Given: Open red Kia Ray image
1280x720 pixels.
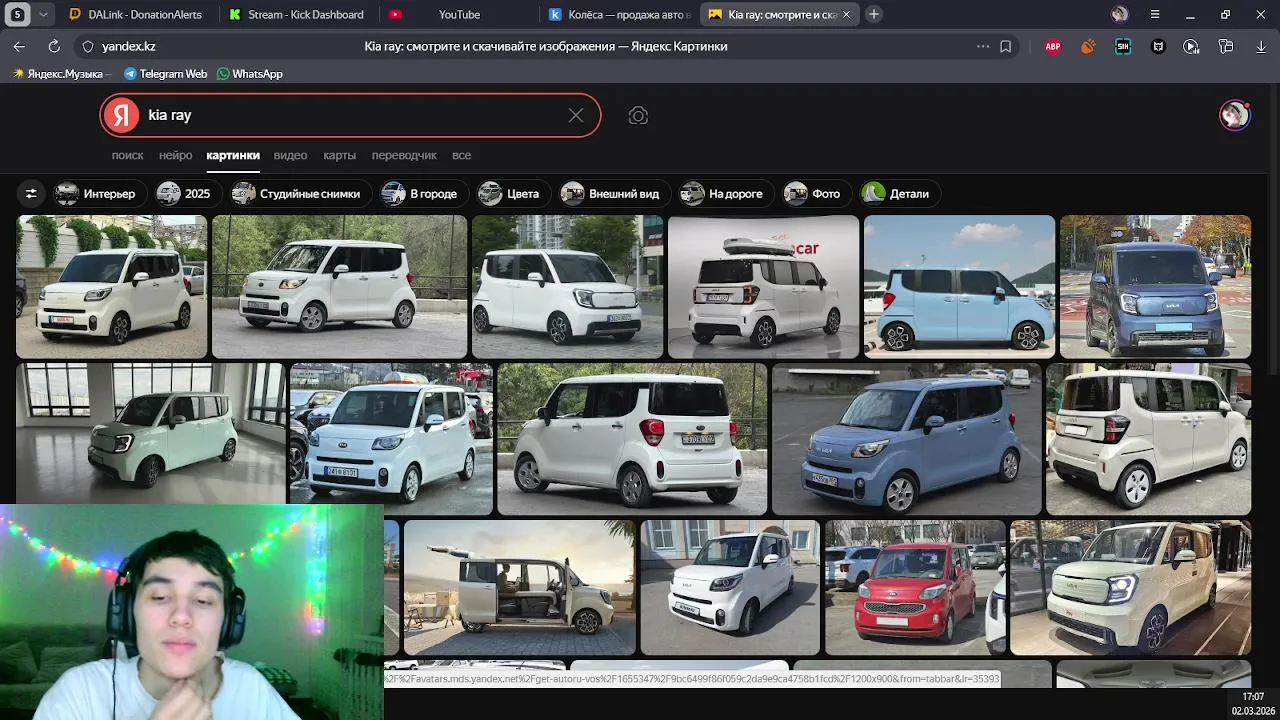Looking at the screenshot, I should click(915, 587).
